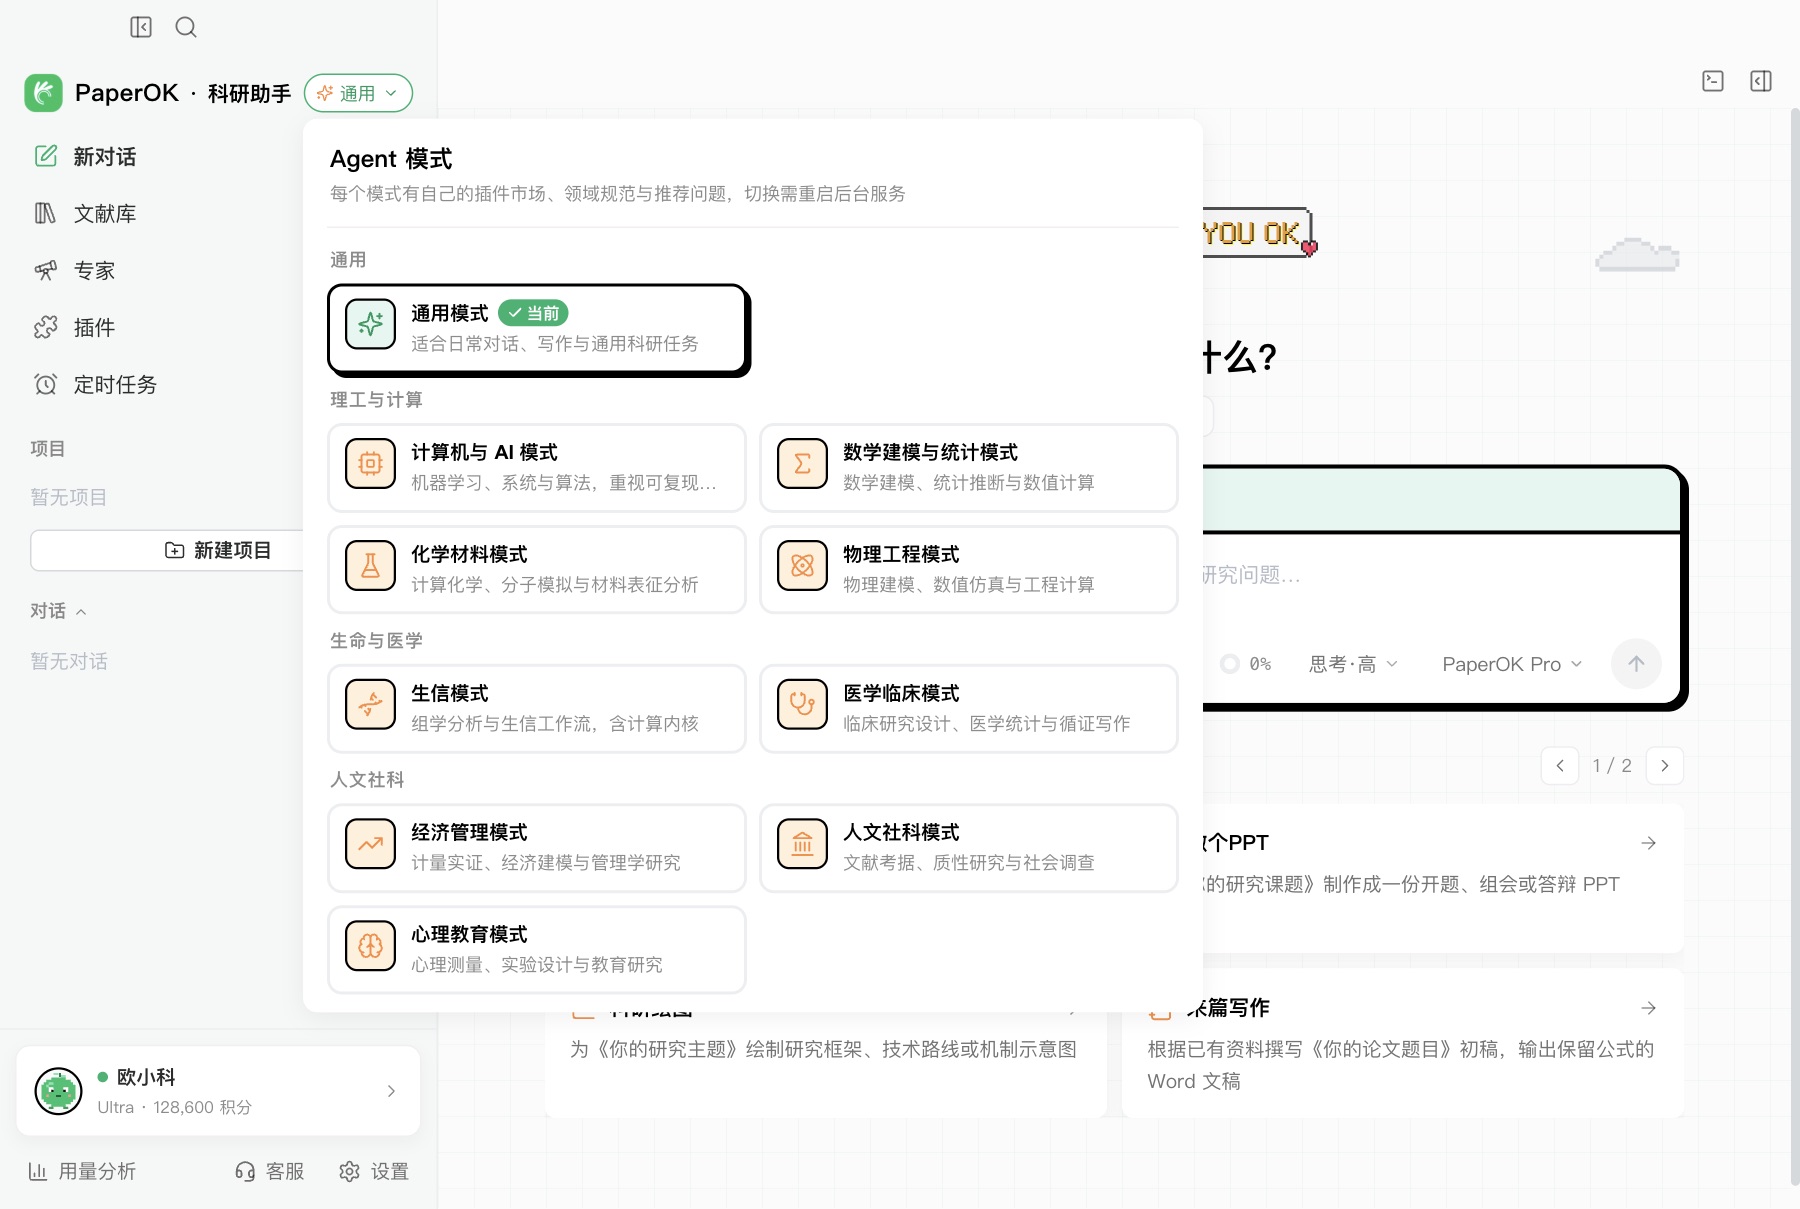Select the 心理教育模式 card title
1800x1209 pixels.
(x=469, y=934)
